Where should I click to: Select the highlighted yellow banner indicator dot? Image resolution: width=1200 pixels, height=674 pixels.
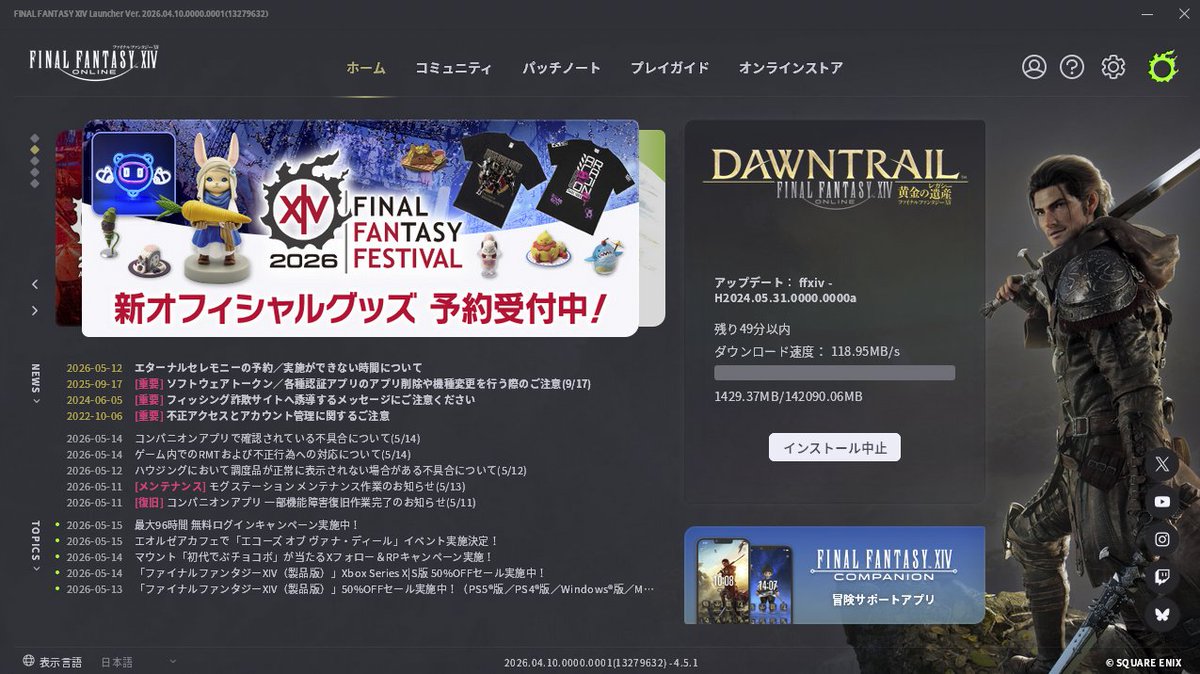coord(35,149)
